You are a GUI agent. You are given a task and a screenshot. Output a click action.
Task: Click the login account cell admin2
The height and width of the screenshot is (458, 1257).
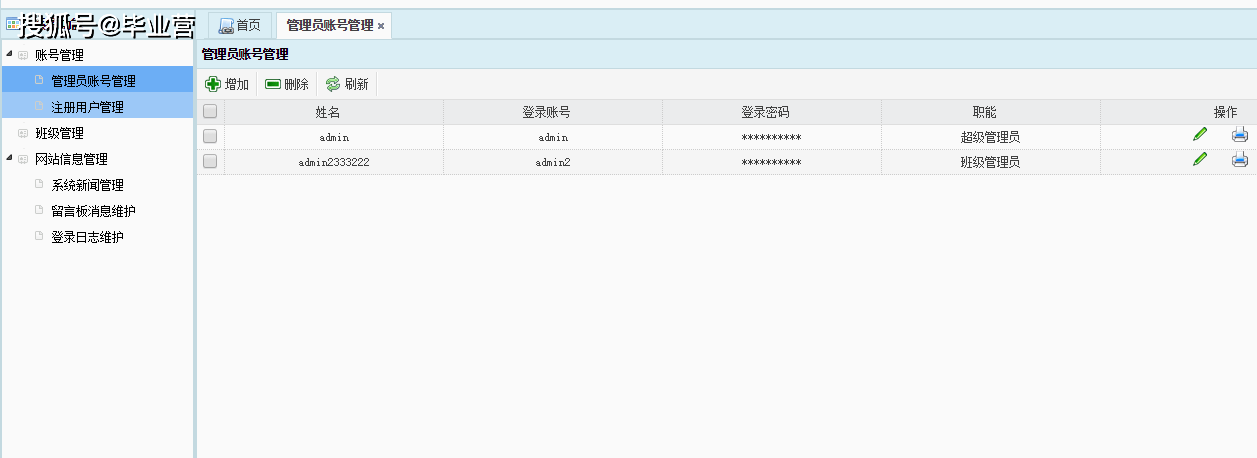pyautogui.click(x=553, y=162)
